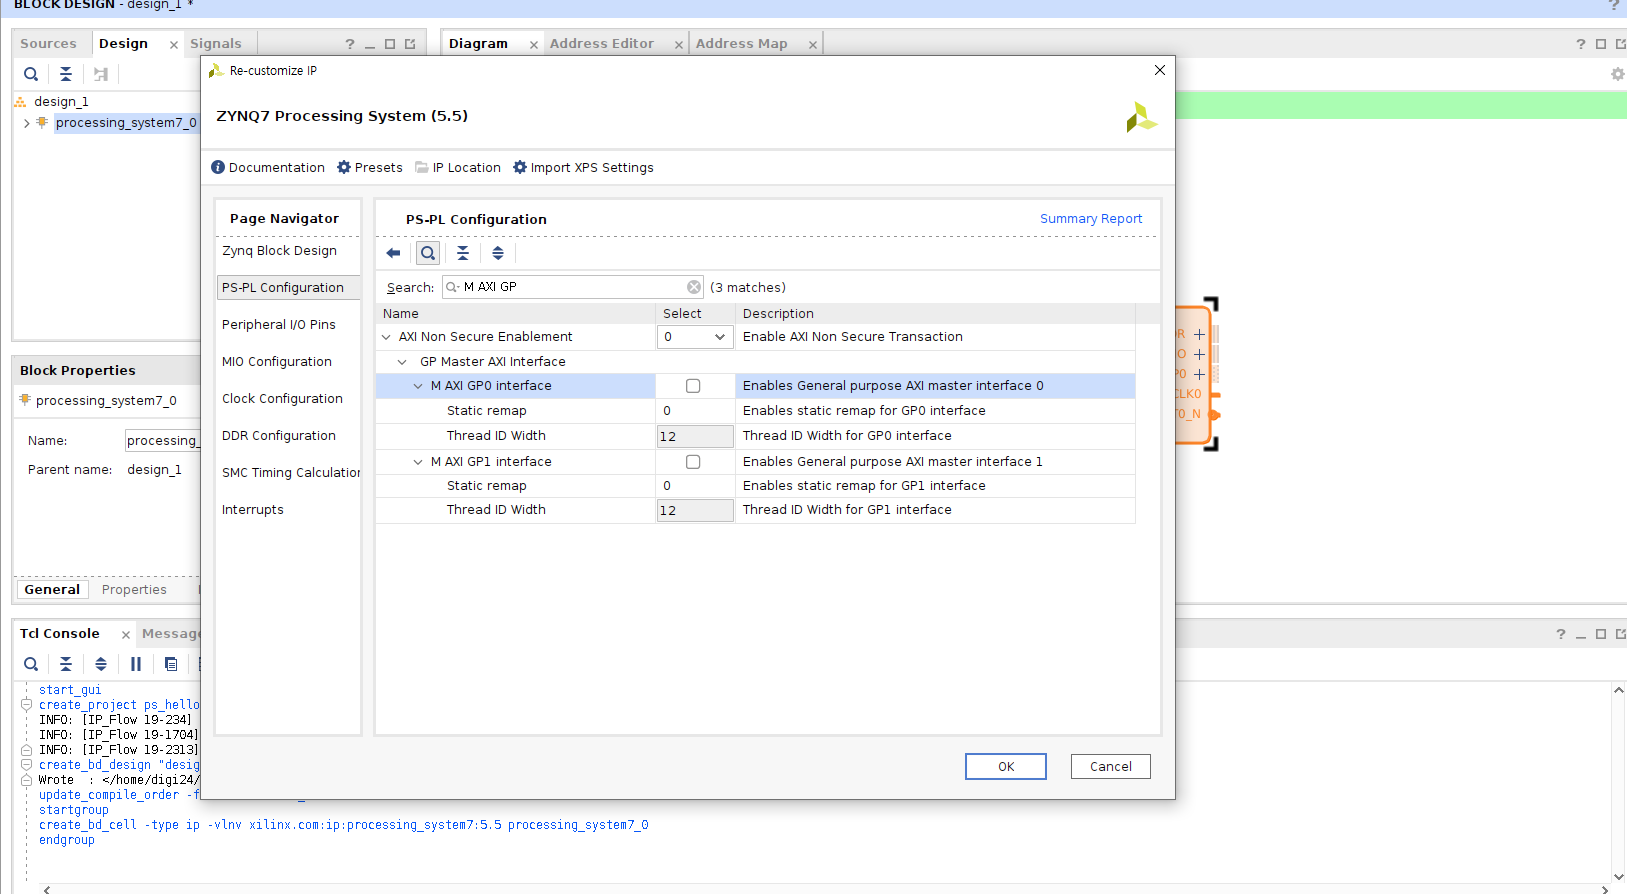The width and height of the screenshot is (1627, 894).
Task: Collapse create_project entry in Tcl Console
Action: point(27,705)
